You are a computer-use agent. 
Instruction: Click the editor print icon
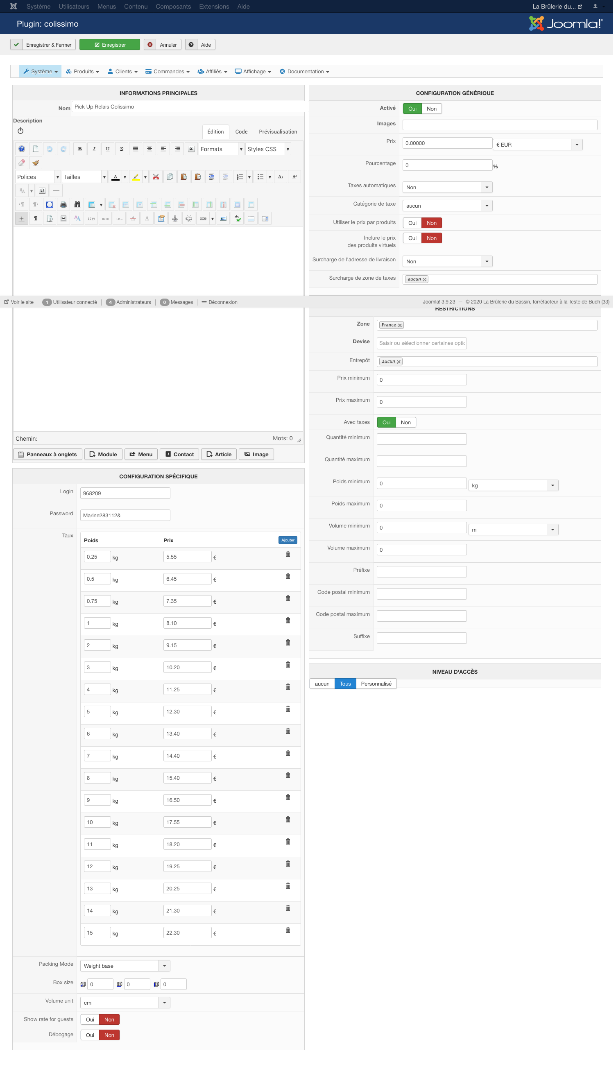63,205
